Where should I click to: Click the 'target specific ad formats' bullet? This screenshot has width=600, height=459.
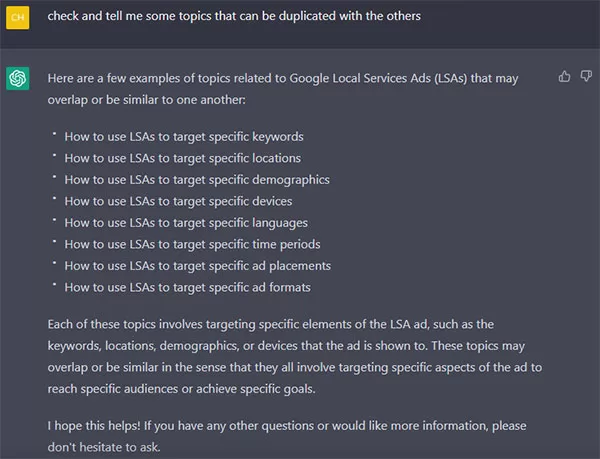(x=188, y=287)
